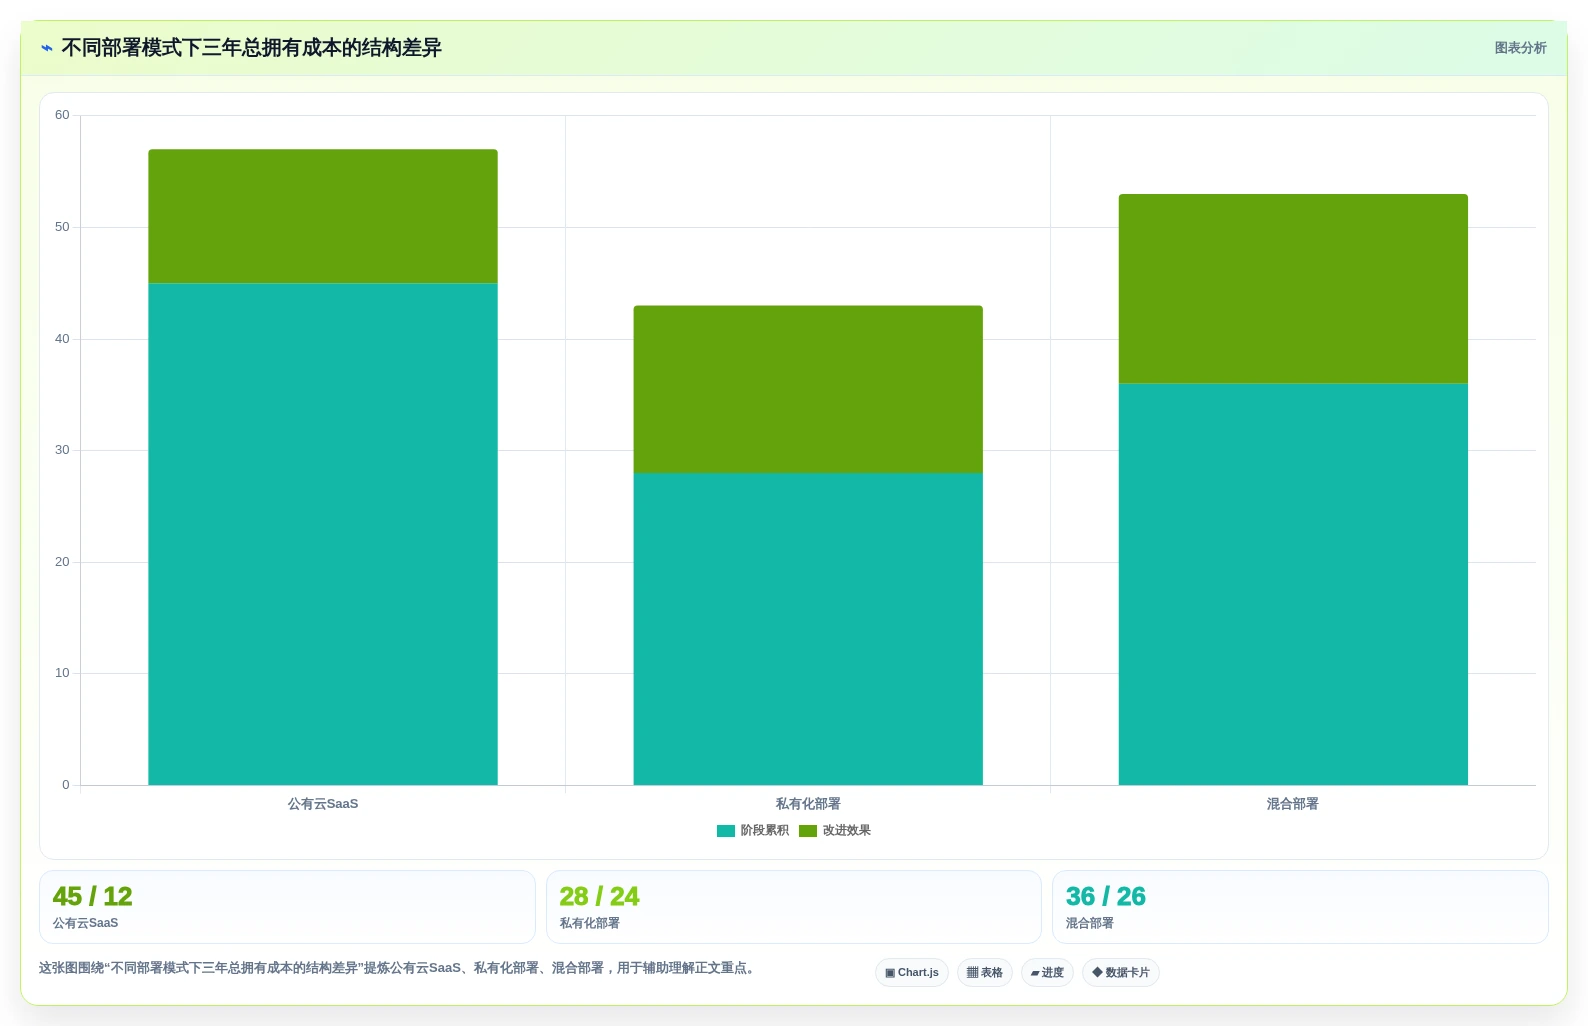
Task: Click the 图表分析 label at top right
Action: (1520, 48)
